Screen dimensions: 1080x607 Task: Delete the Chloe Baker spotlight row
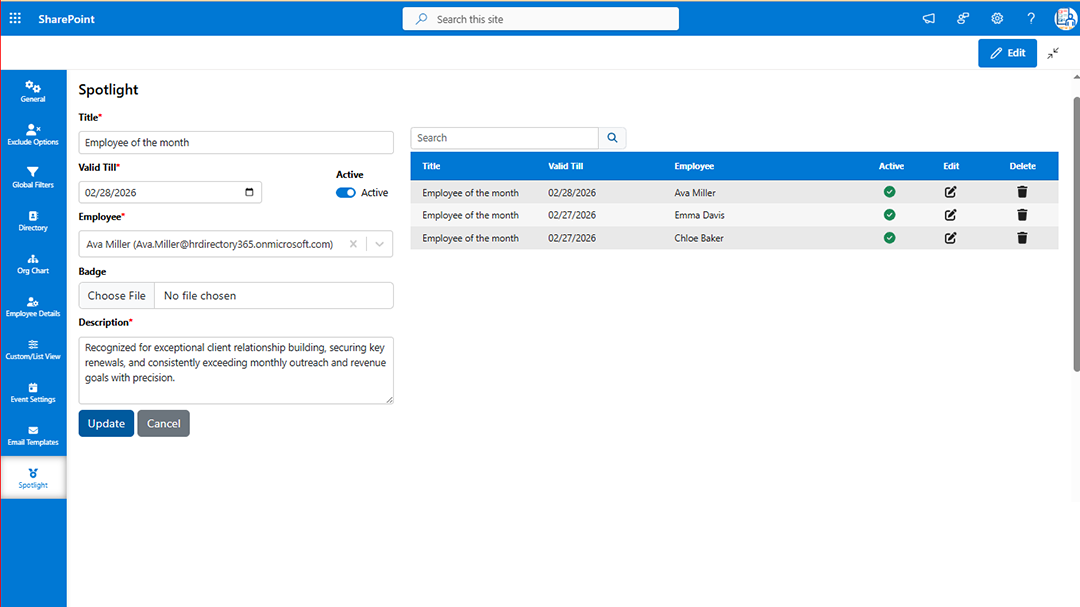pos(1021,238)
